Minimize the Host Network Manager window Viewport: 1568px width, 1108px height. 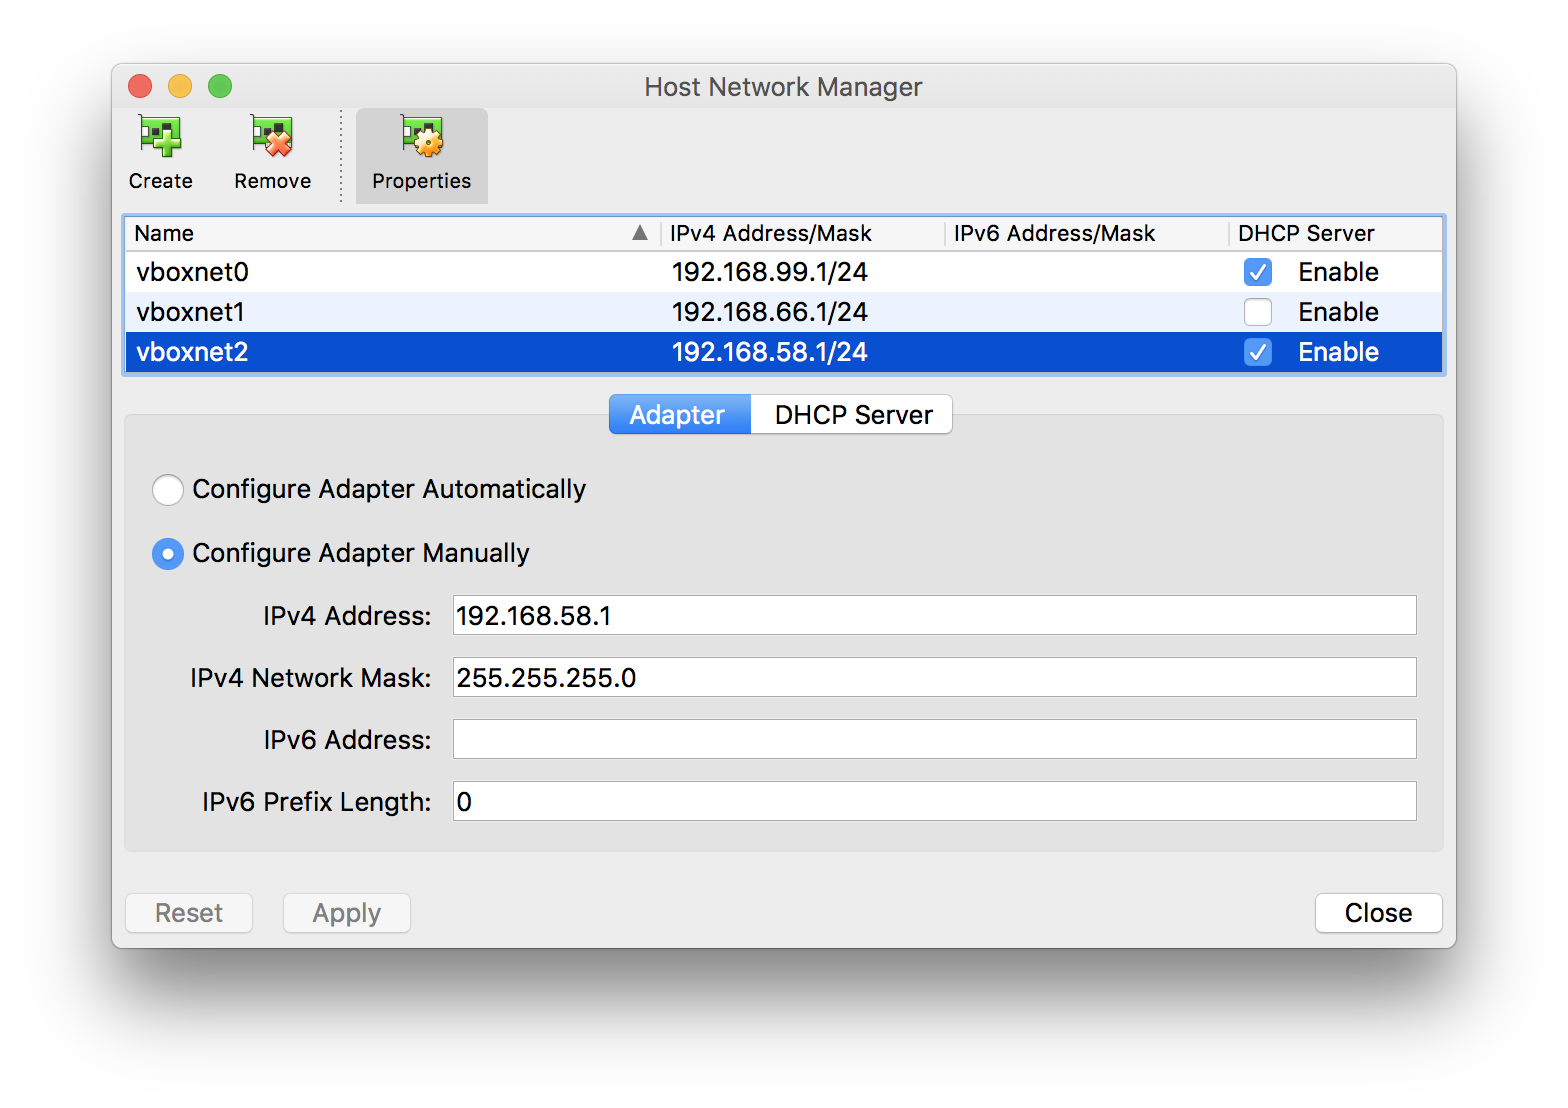click(180, 86)
